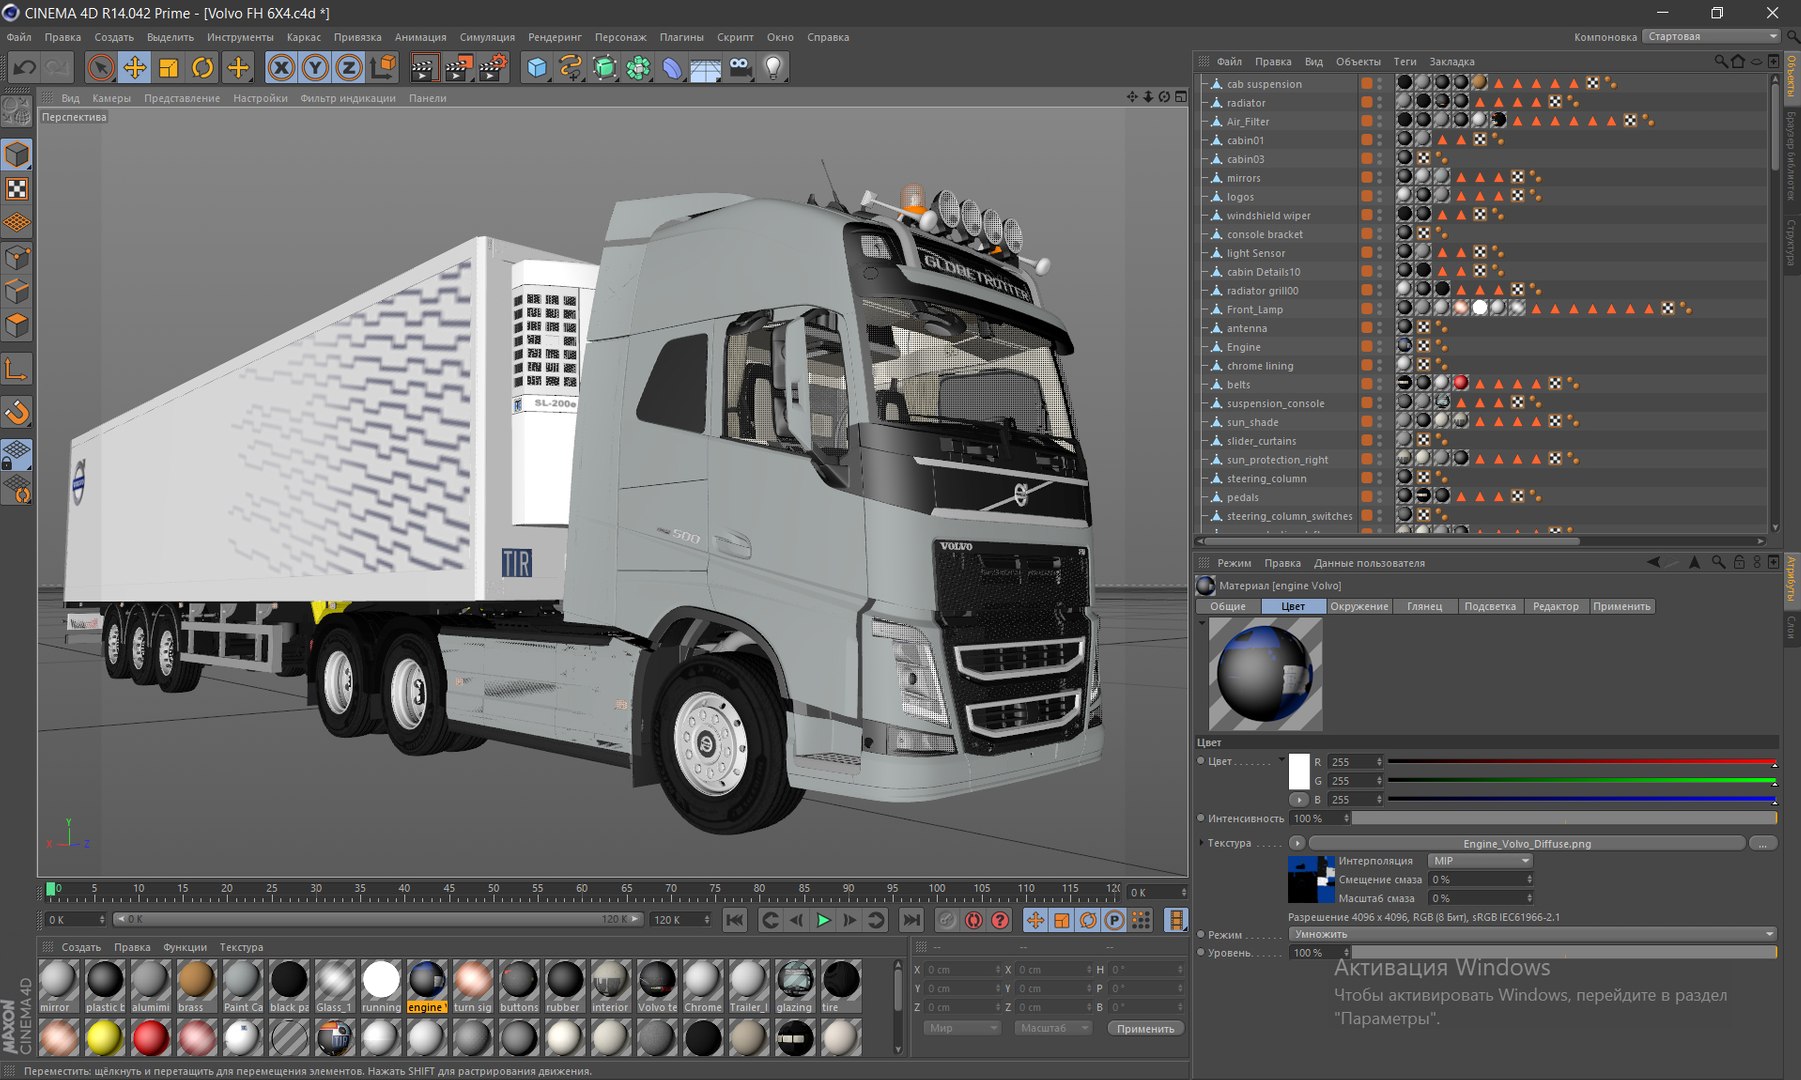
Task: Select the Live Selection tool
Action: pyautogui.click(x=100, y=68)
